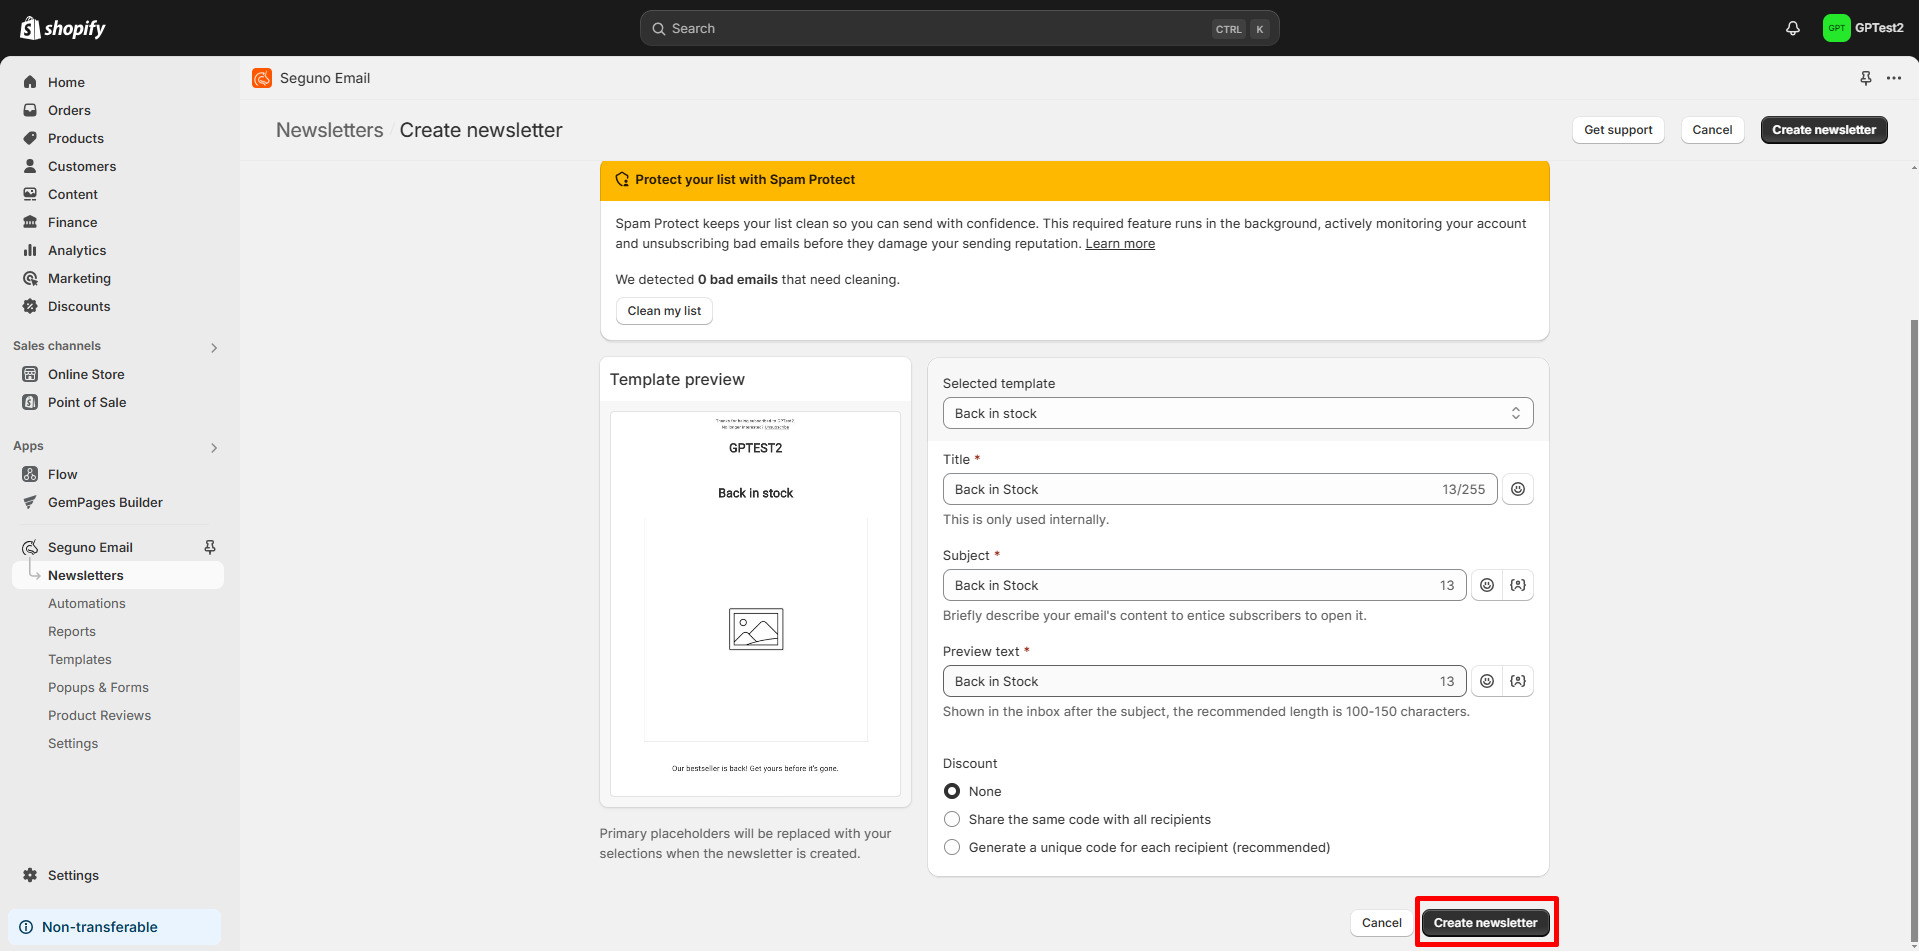Click the page vertical scrollbar
This screenshot has width=1919, height=951.
(x=1913, y=600)
